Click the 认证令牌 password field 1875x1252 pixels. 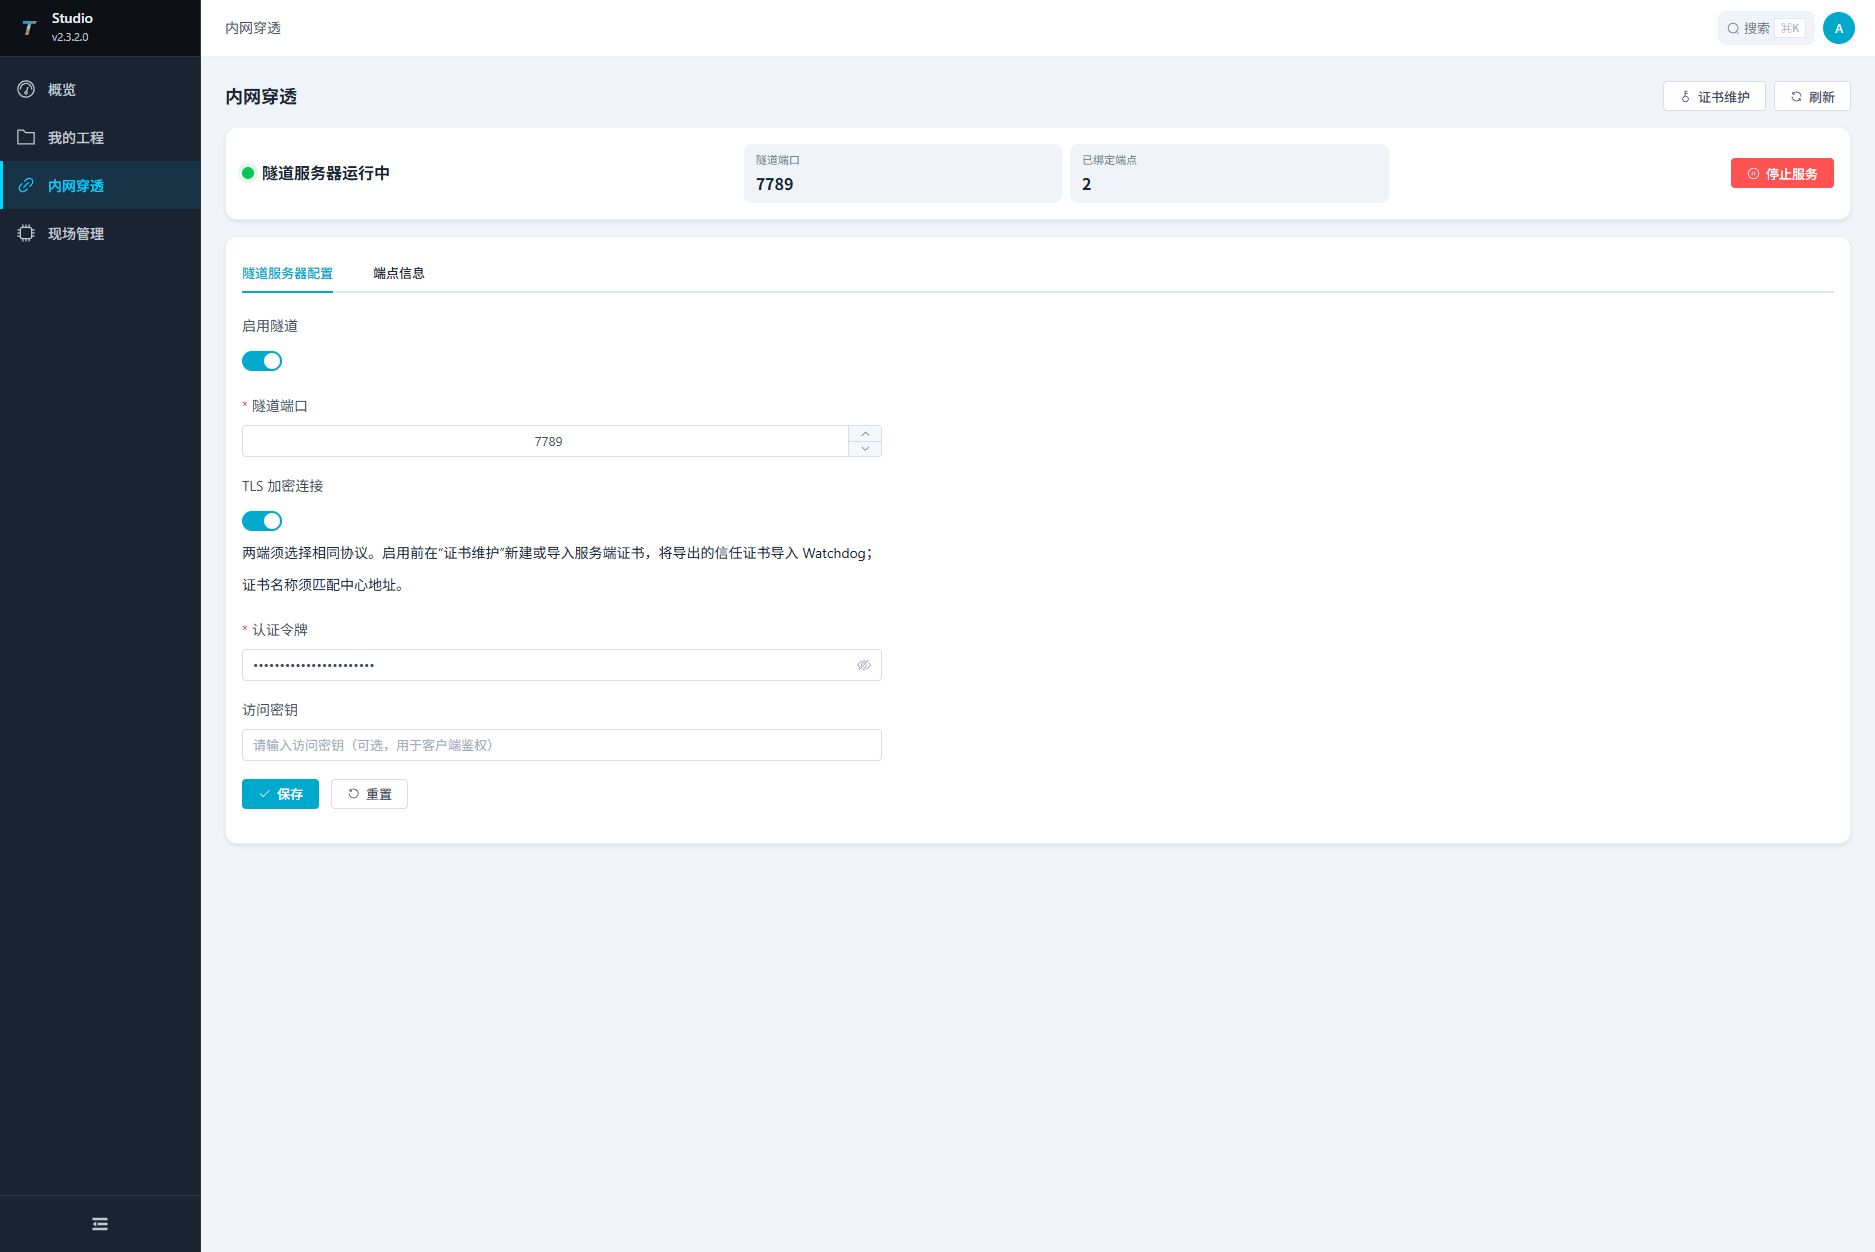click(561, 665)
